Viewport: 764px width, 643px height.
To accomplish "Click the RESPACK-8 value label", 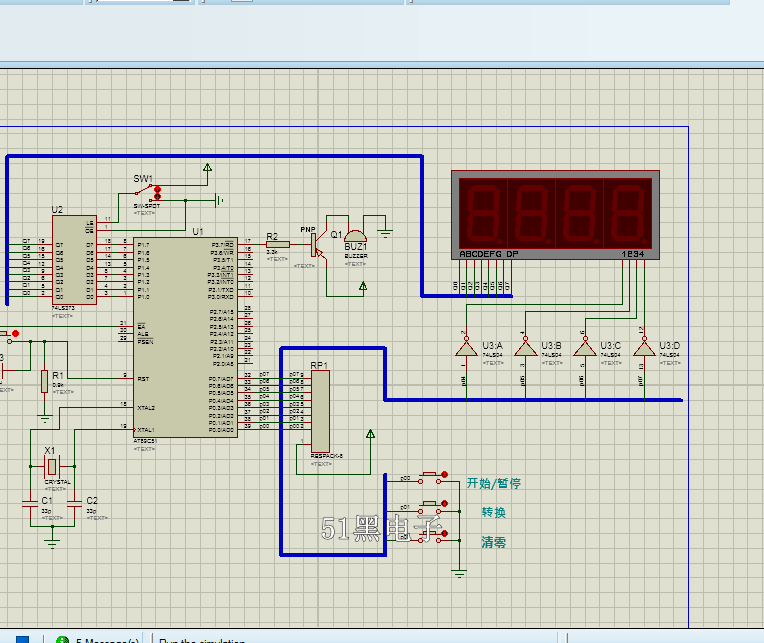I will (x=326, y=456).
